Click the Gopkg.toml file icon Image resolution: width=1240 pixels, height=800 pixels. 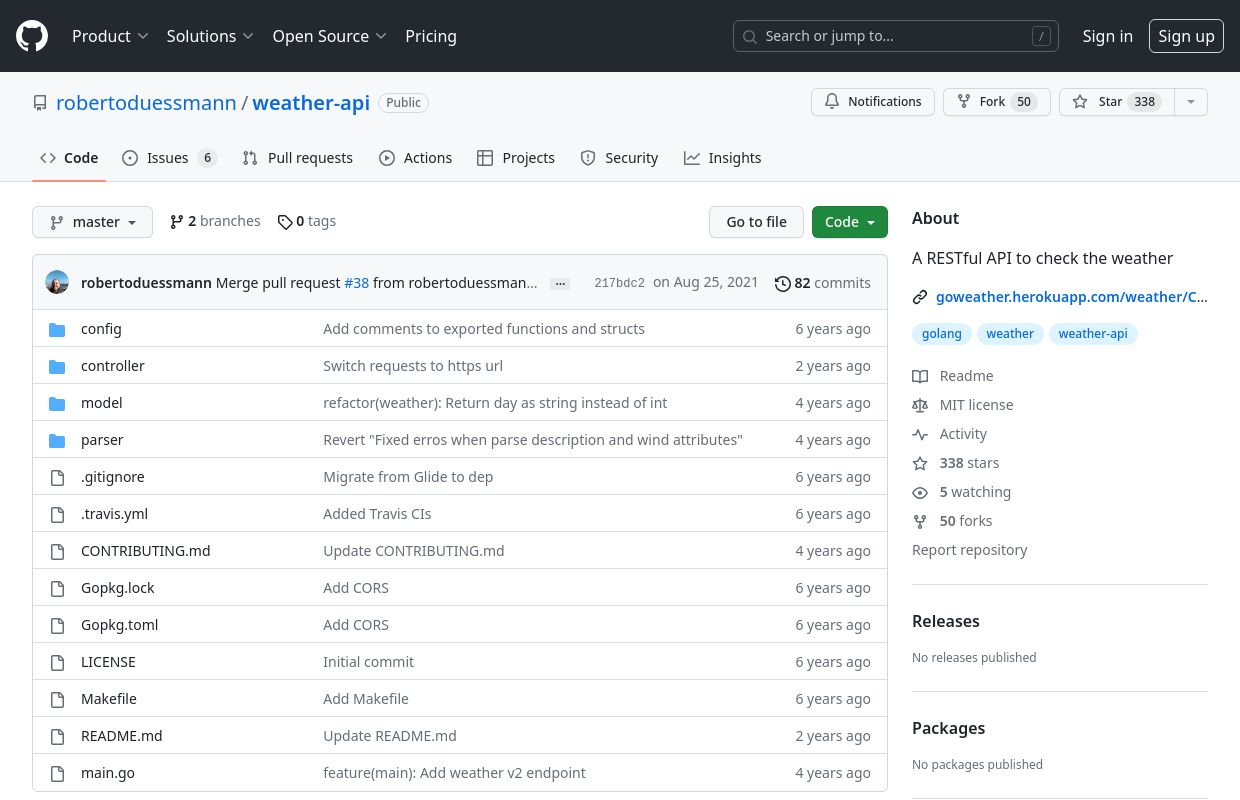point(58,625)
